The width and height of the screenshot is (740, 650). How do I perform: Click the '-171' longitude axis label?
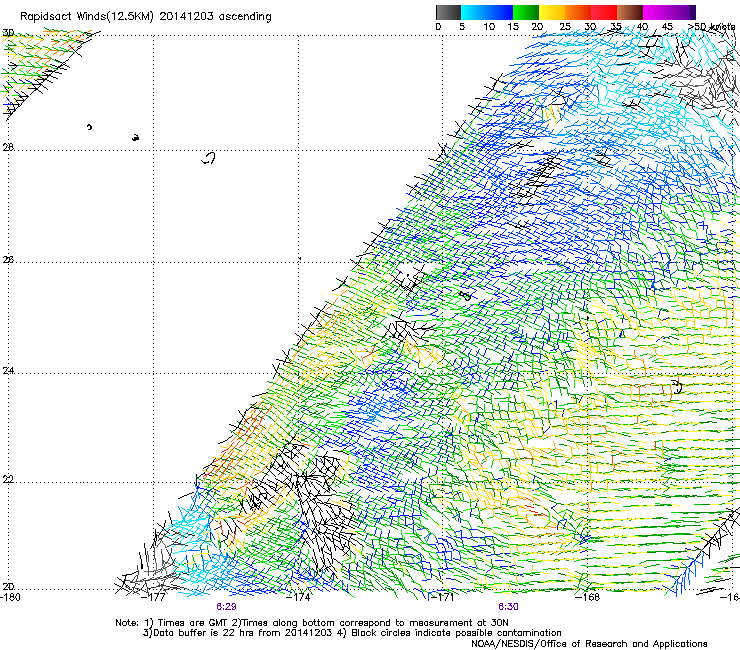click(x=442, y=597)
